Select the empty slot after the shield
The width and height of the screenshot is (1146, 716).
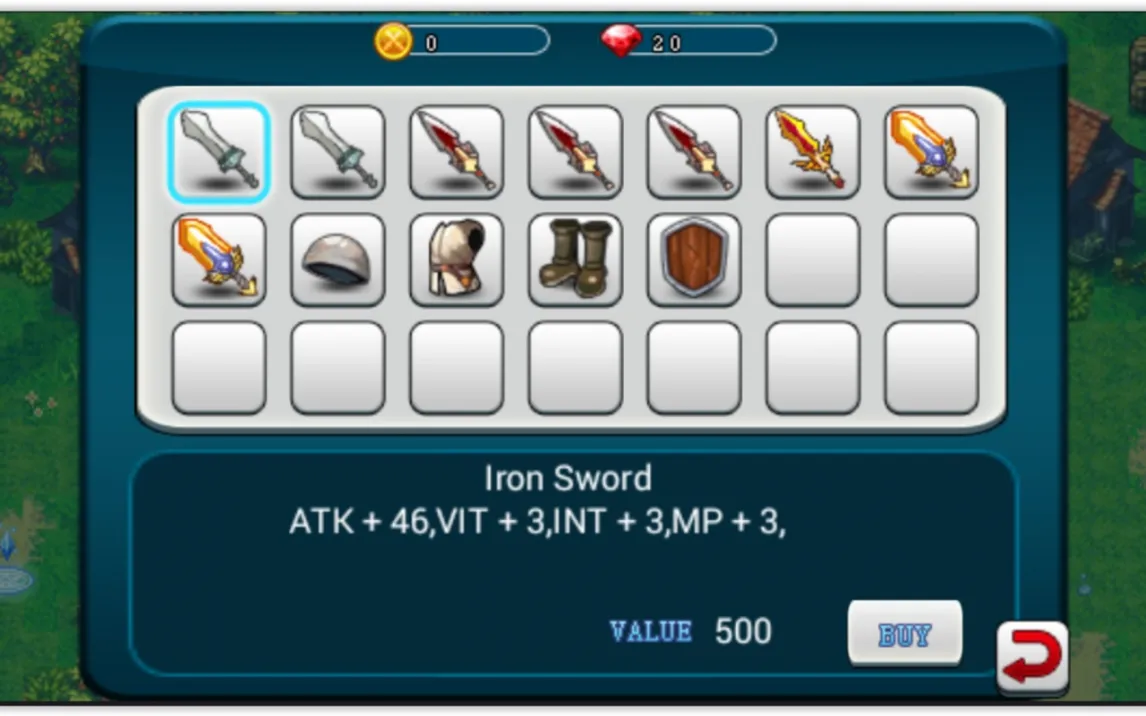tap(812, 259)
